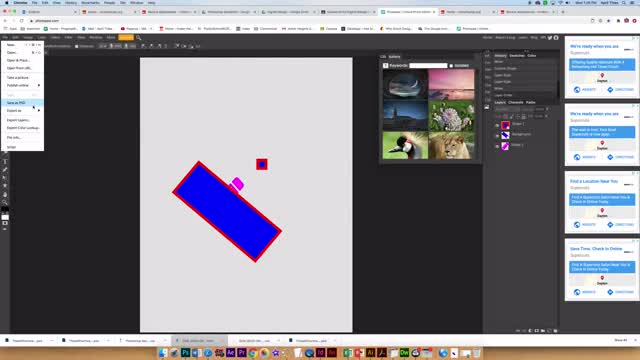Open Photoshop from the macOS dock
The image size is (640, 360).
(185, 353)
